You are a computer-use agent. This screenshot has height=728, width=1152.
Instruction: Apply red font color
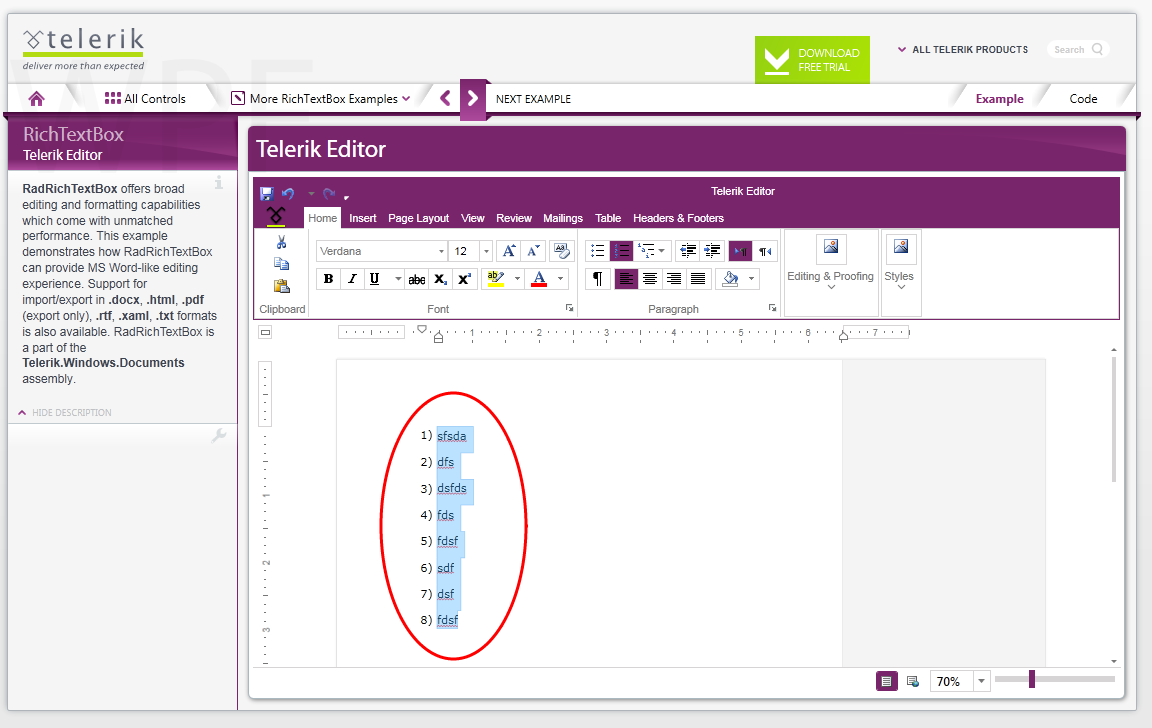tap(539, 279)
